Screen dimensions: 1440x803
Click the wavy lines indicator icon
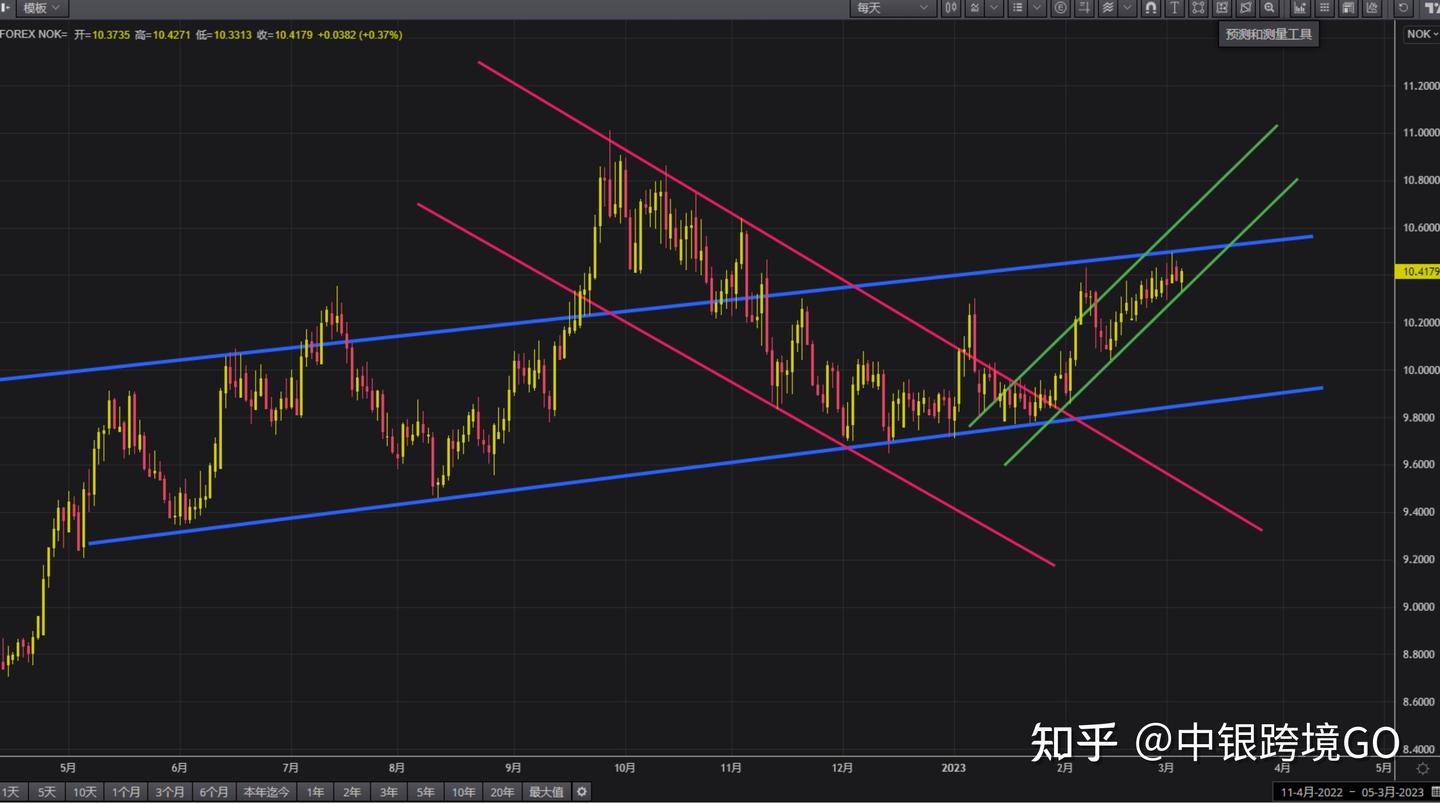pyautogui.click(x=1108, y=8)
